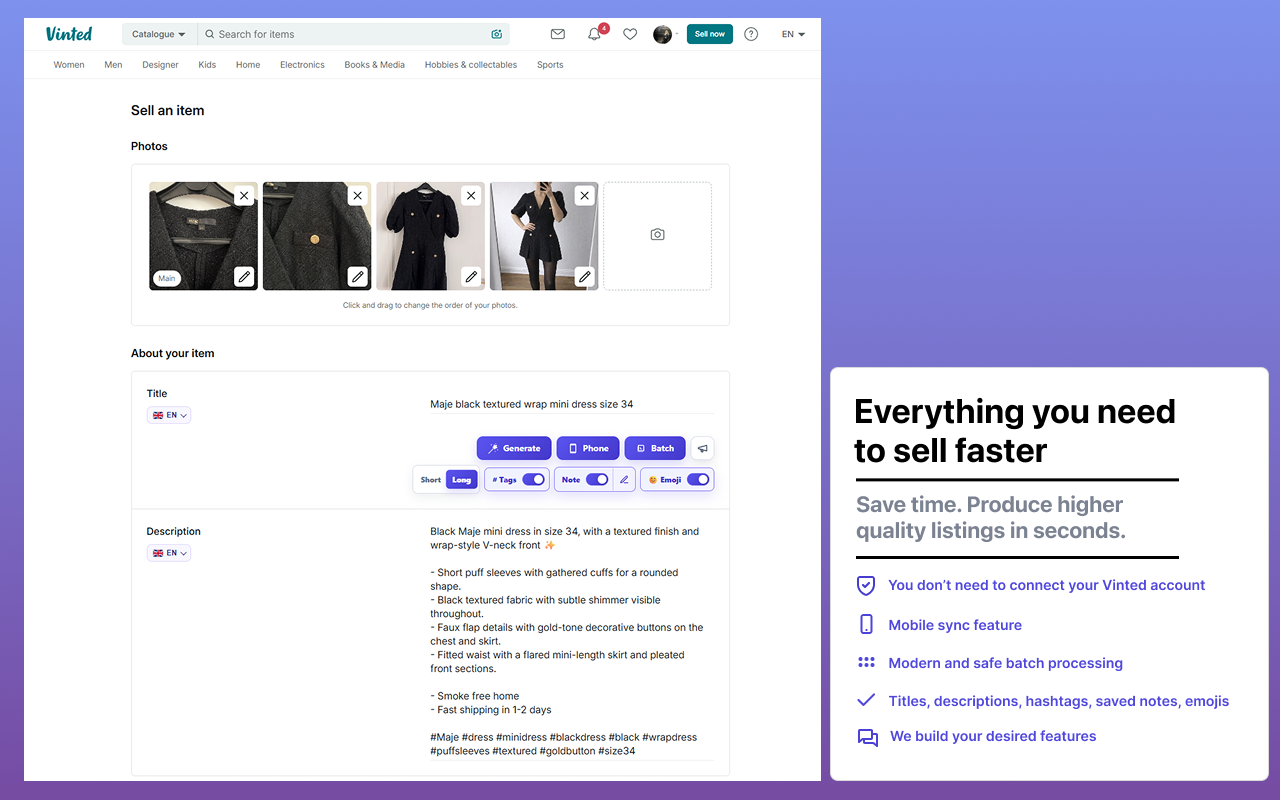The height and width of the screenshot is (800, 1280).
Task: Open the Vinted home logo
Action: 68,34
